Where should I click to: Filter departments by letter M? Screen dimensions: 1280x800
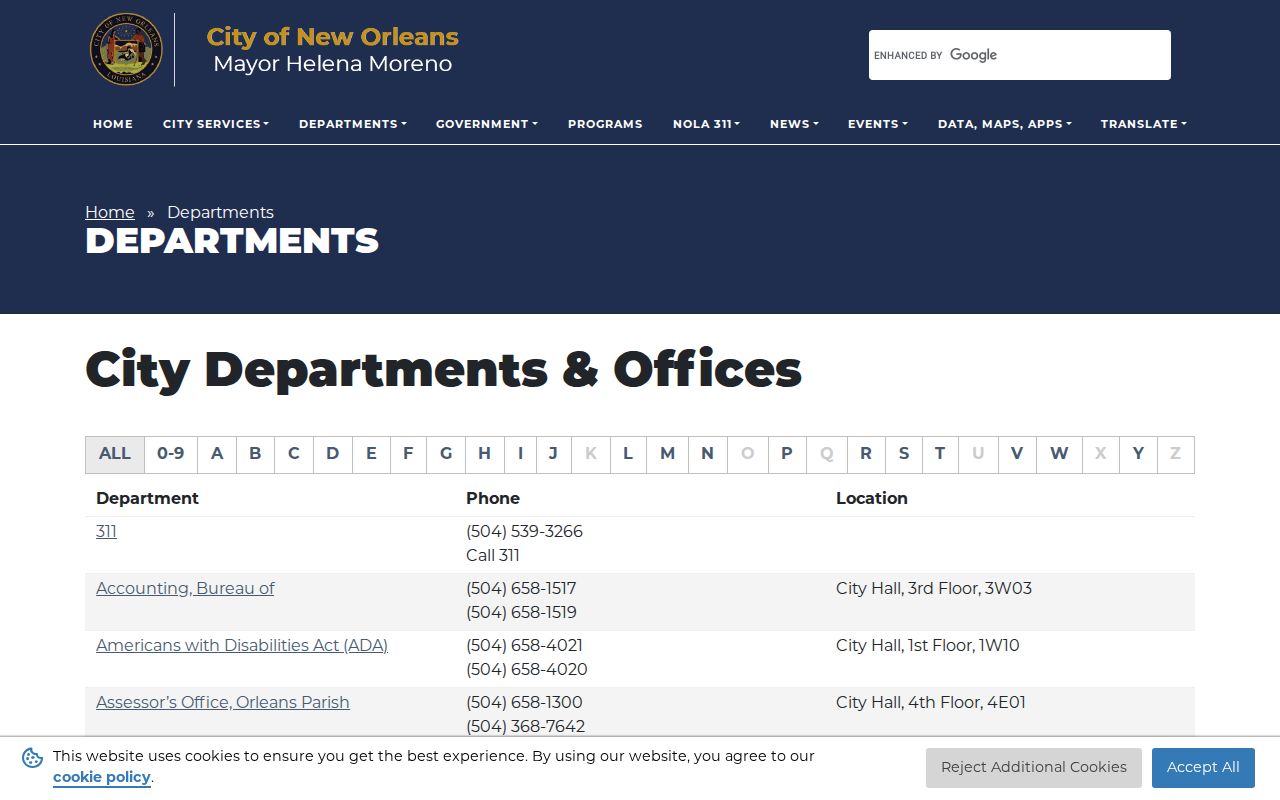pos(667,454)
